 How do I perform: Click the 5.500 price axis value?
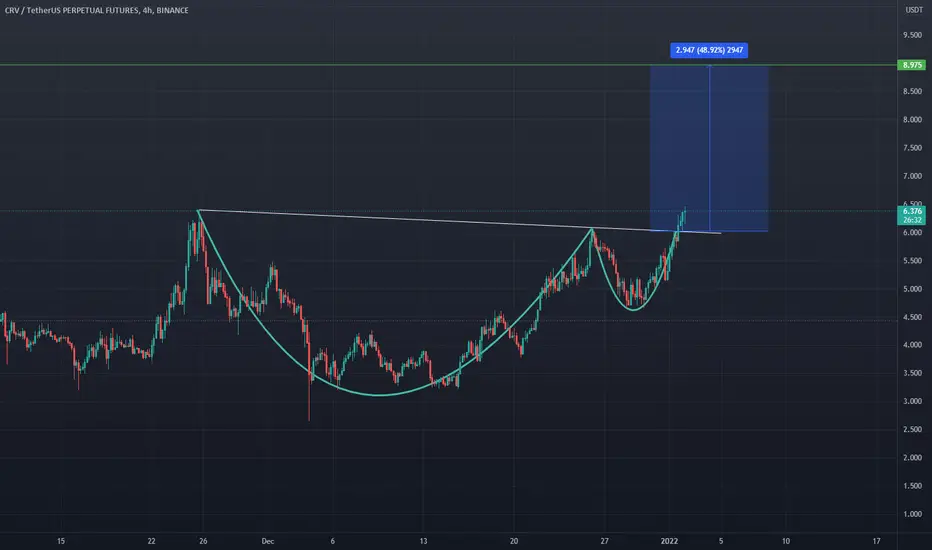(x=912, y=260)
